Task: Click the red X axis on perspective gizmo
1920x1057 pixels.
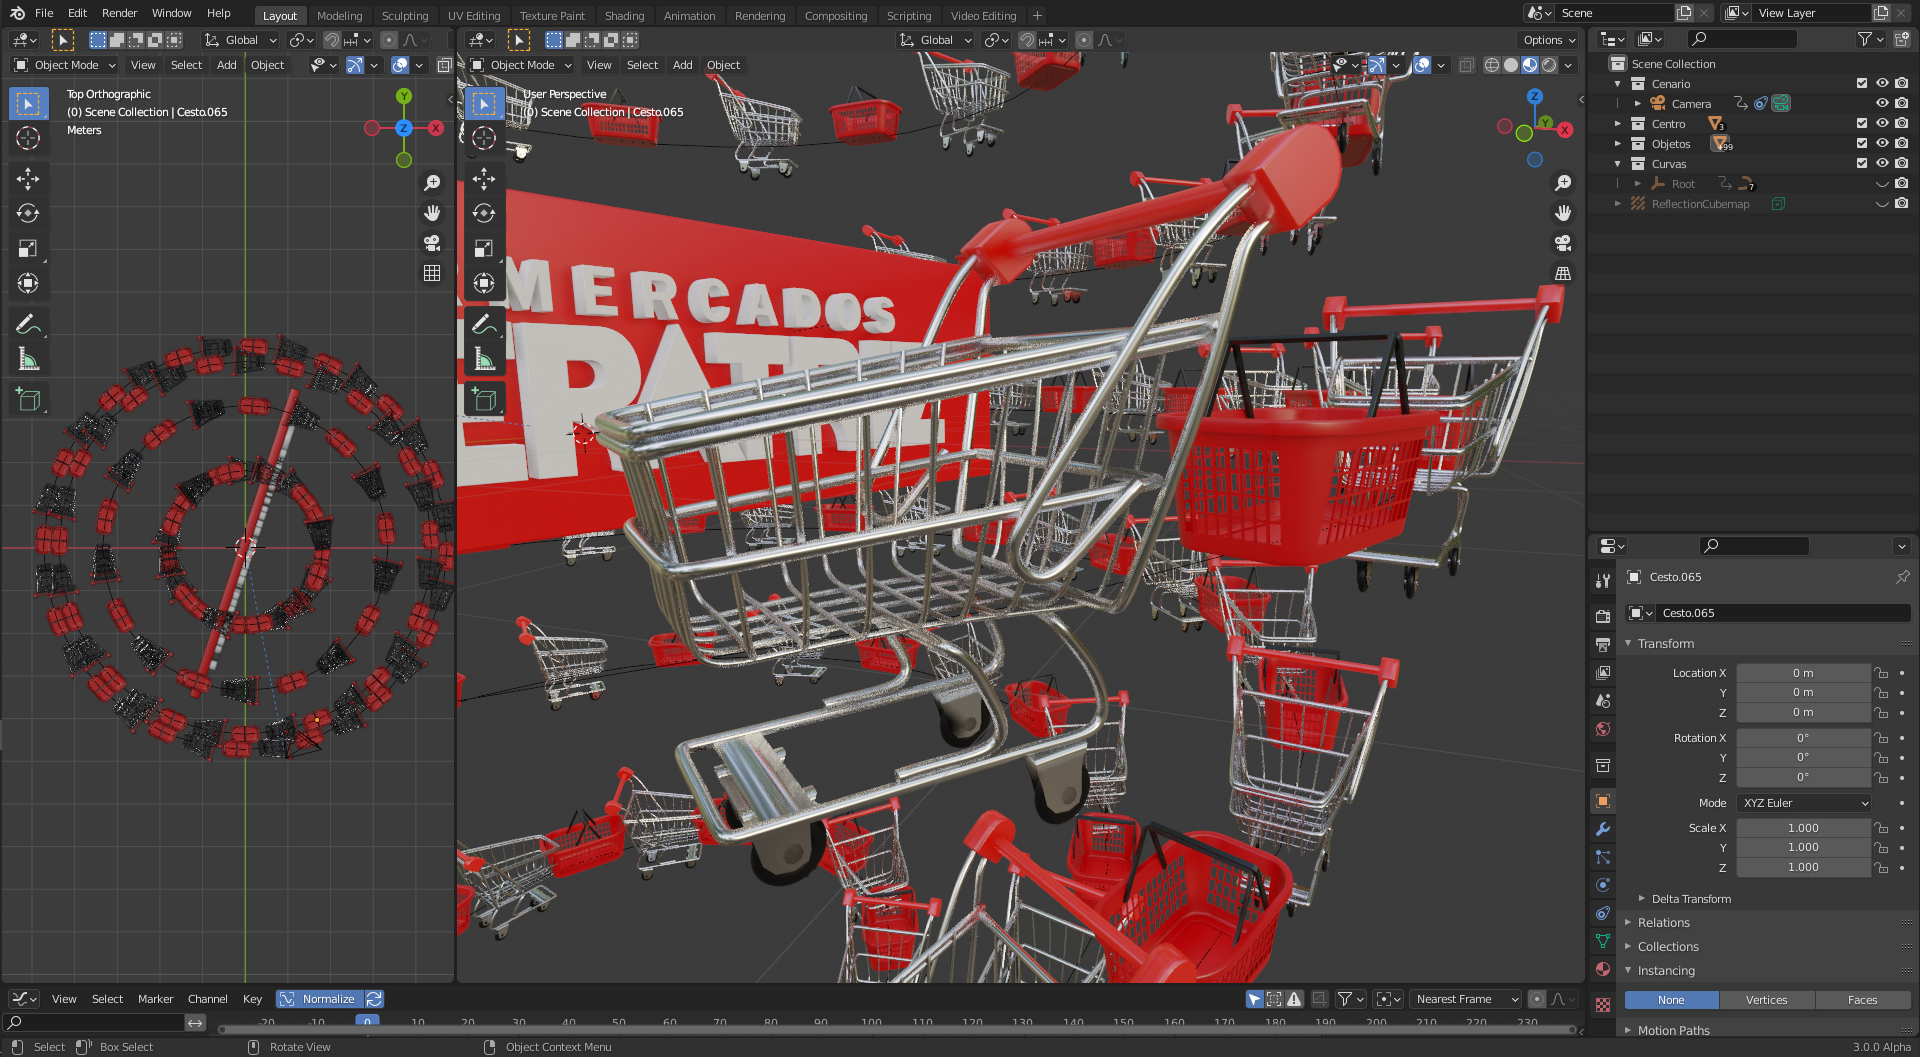Action: (1565, 130)
